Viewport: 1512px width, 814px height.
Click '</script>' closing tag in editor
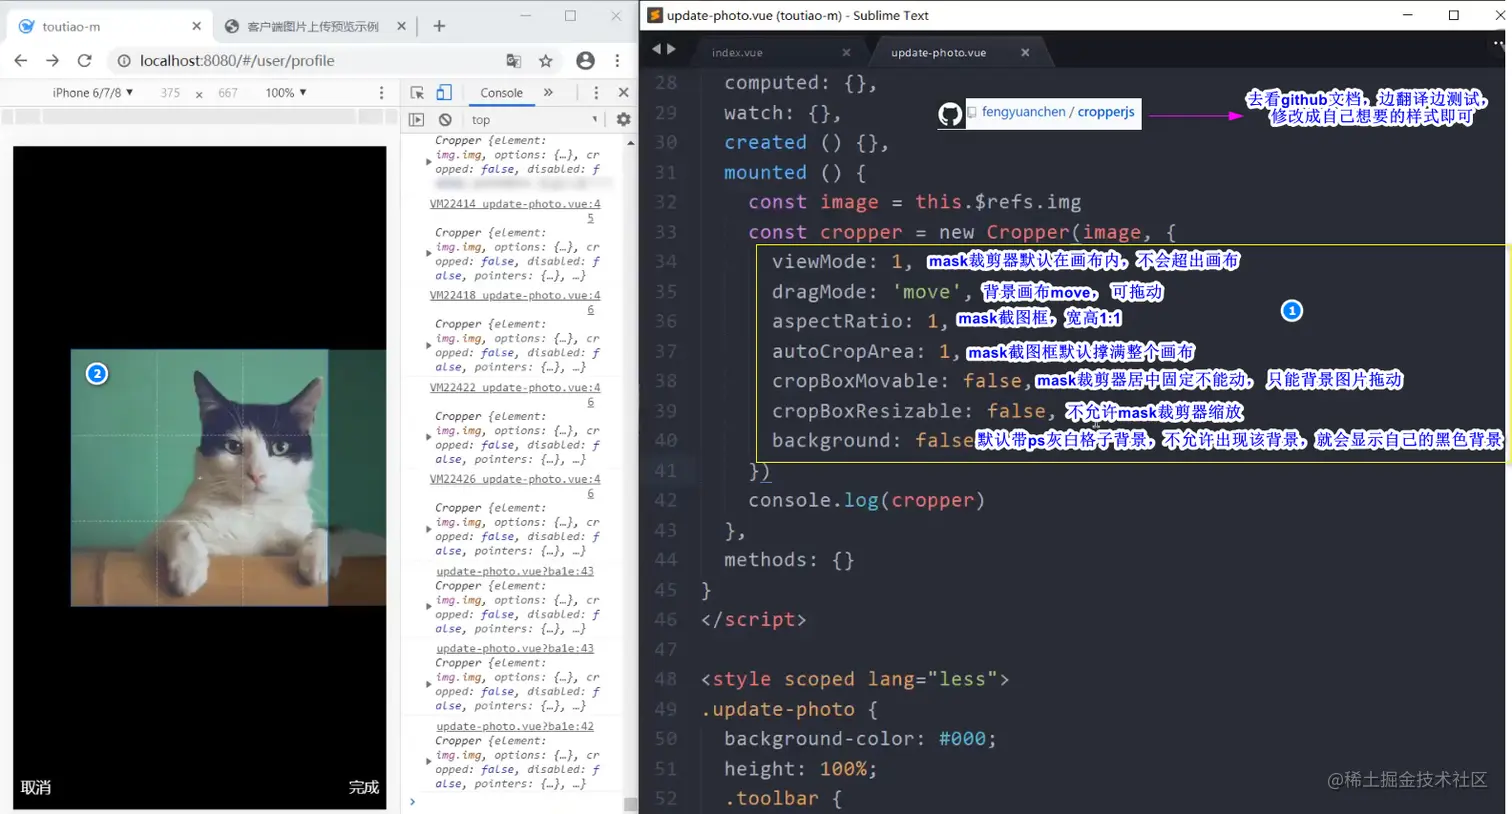coord(753,620)
